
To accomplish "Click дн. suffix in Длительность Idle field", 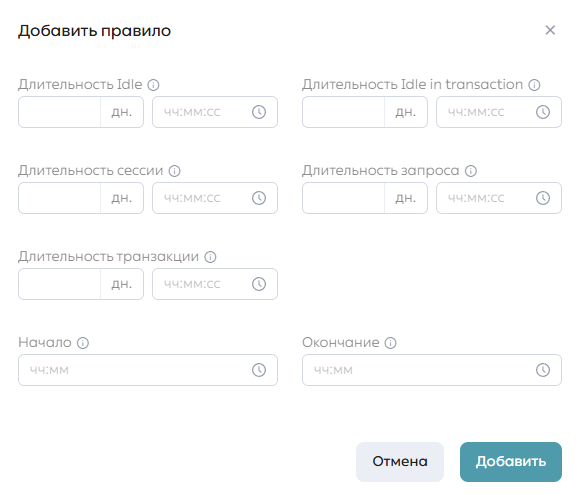I will (x=122, y=112).
